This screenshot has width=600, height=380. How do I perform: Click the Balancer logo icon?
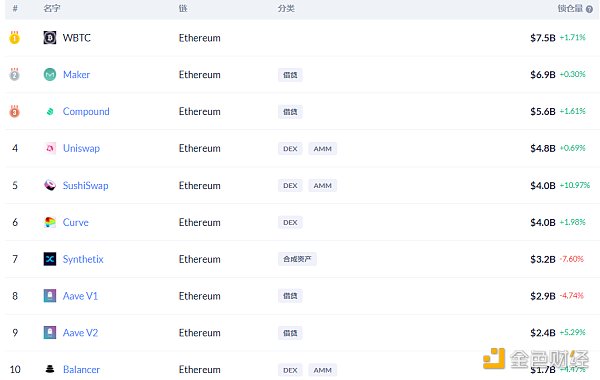pyautogui.click(x=50, y=369)
